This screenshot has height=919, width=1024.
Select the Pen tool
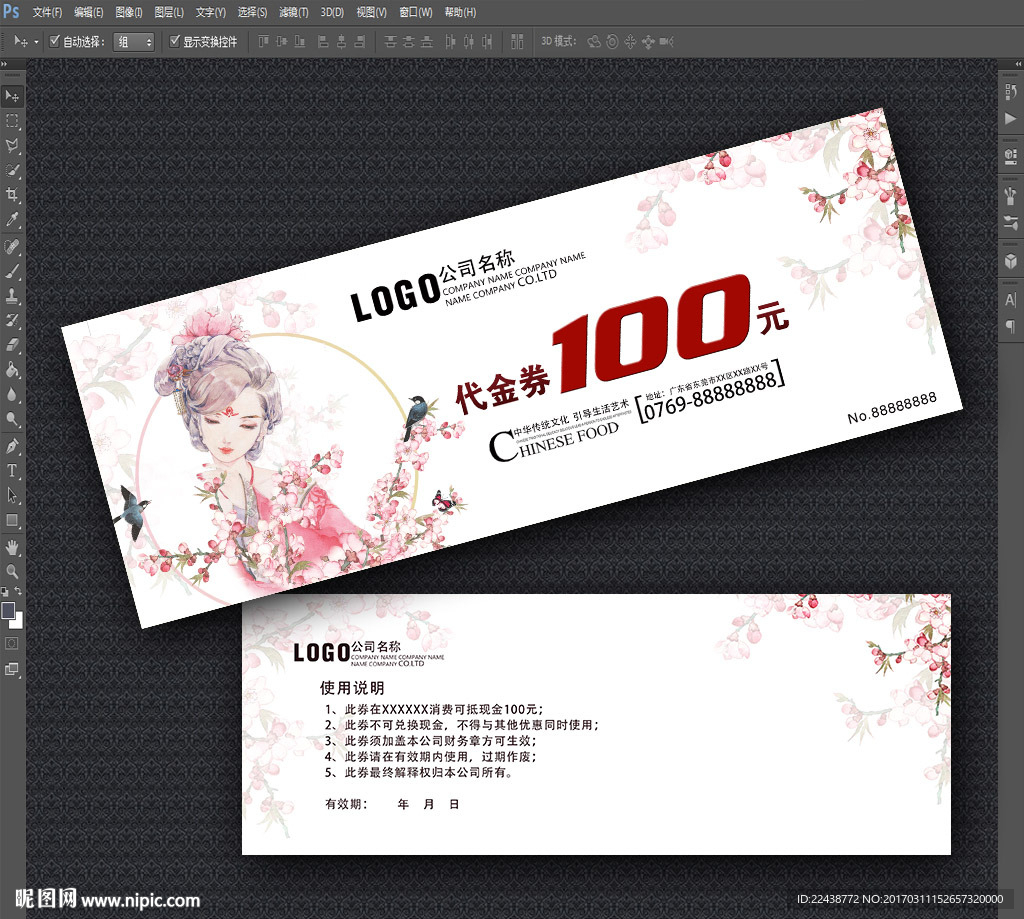click(12, 447)
